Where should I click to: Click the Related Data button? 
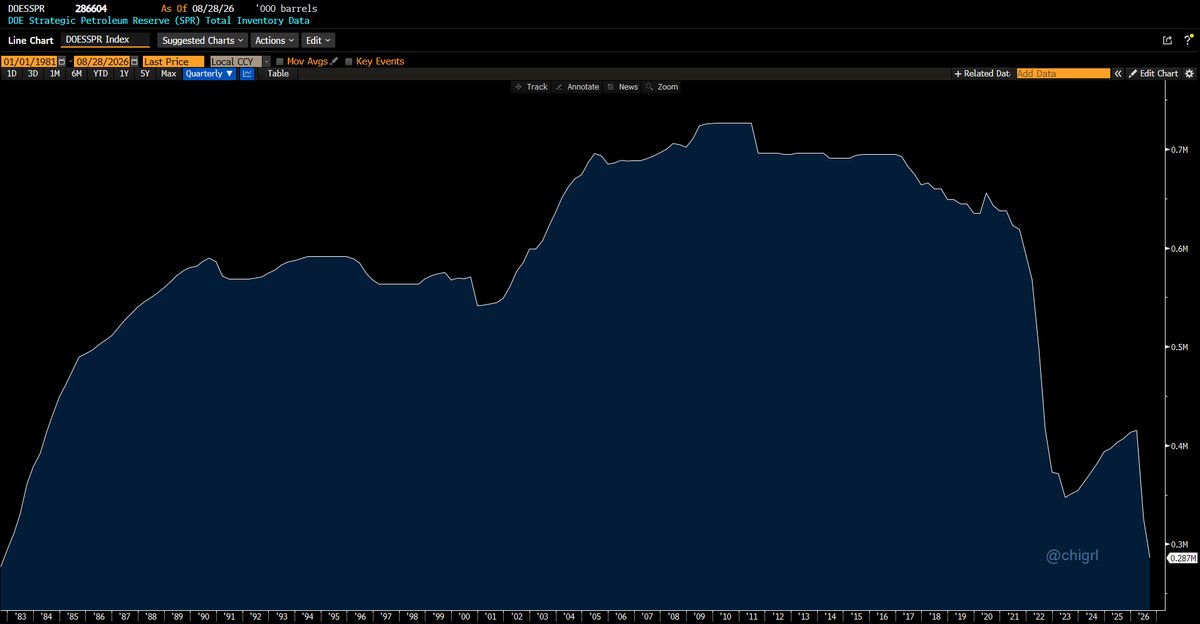982,74
